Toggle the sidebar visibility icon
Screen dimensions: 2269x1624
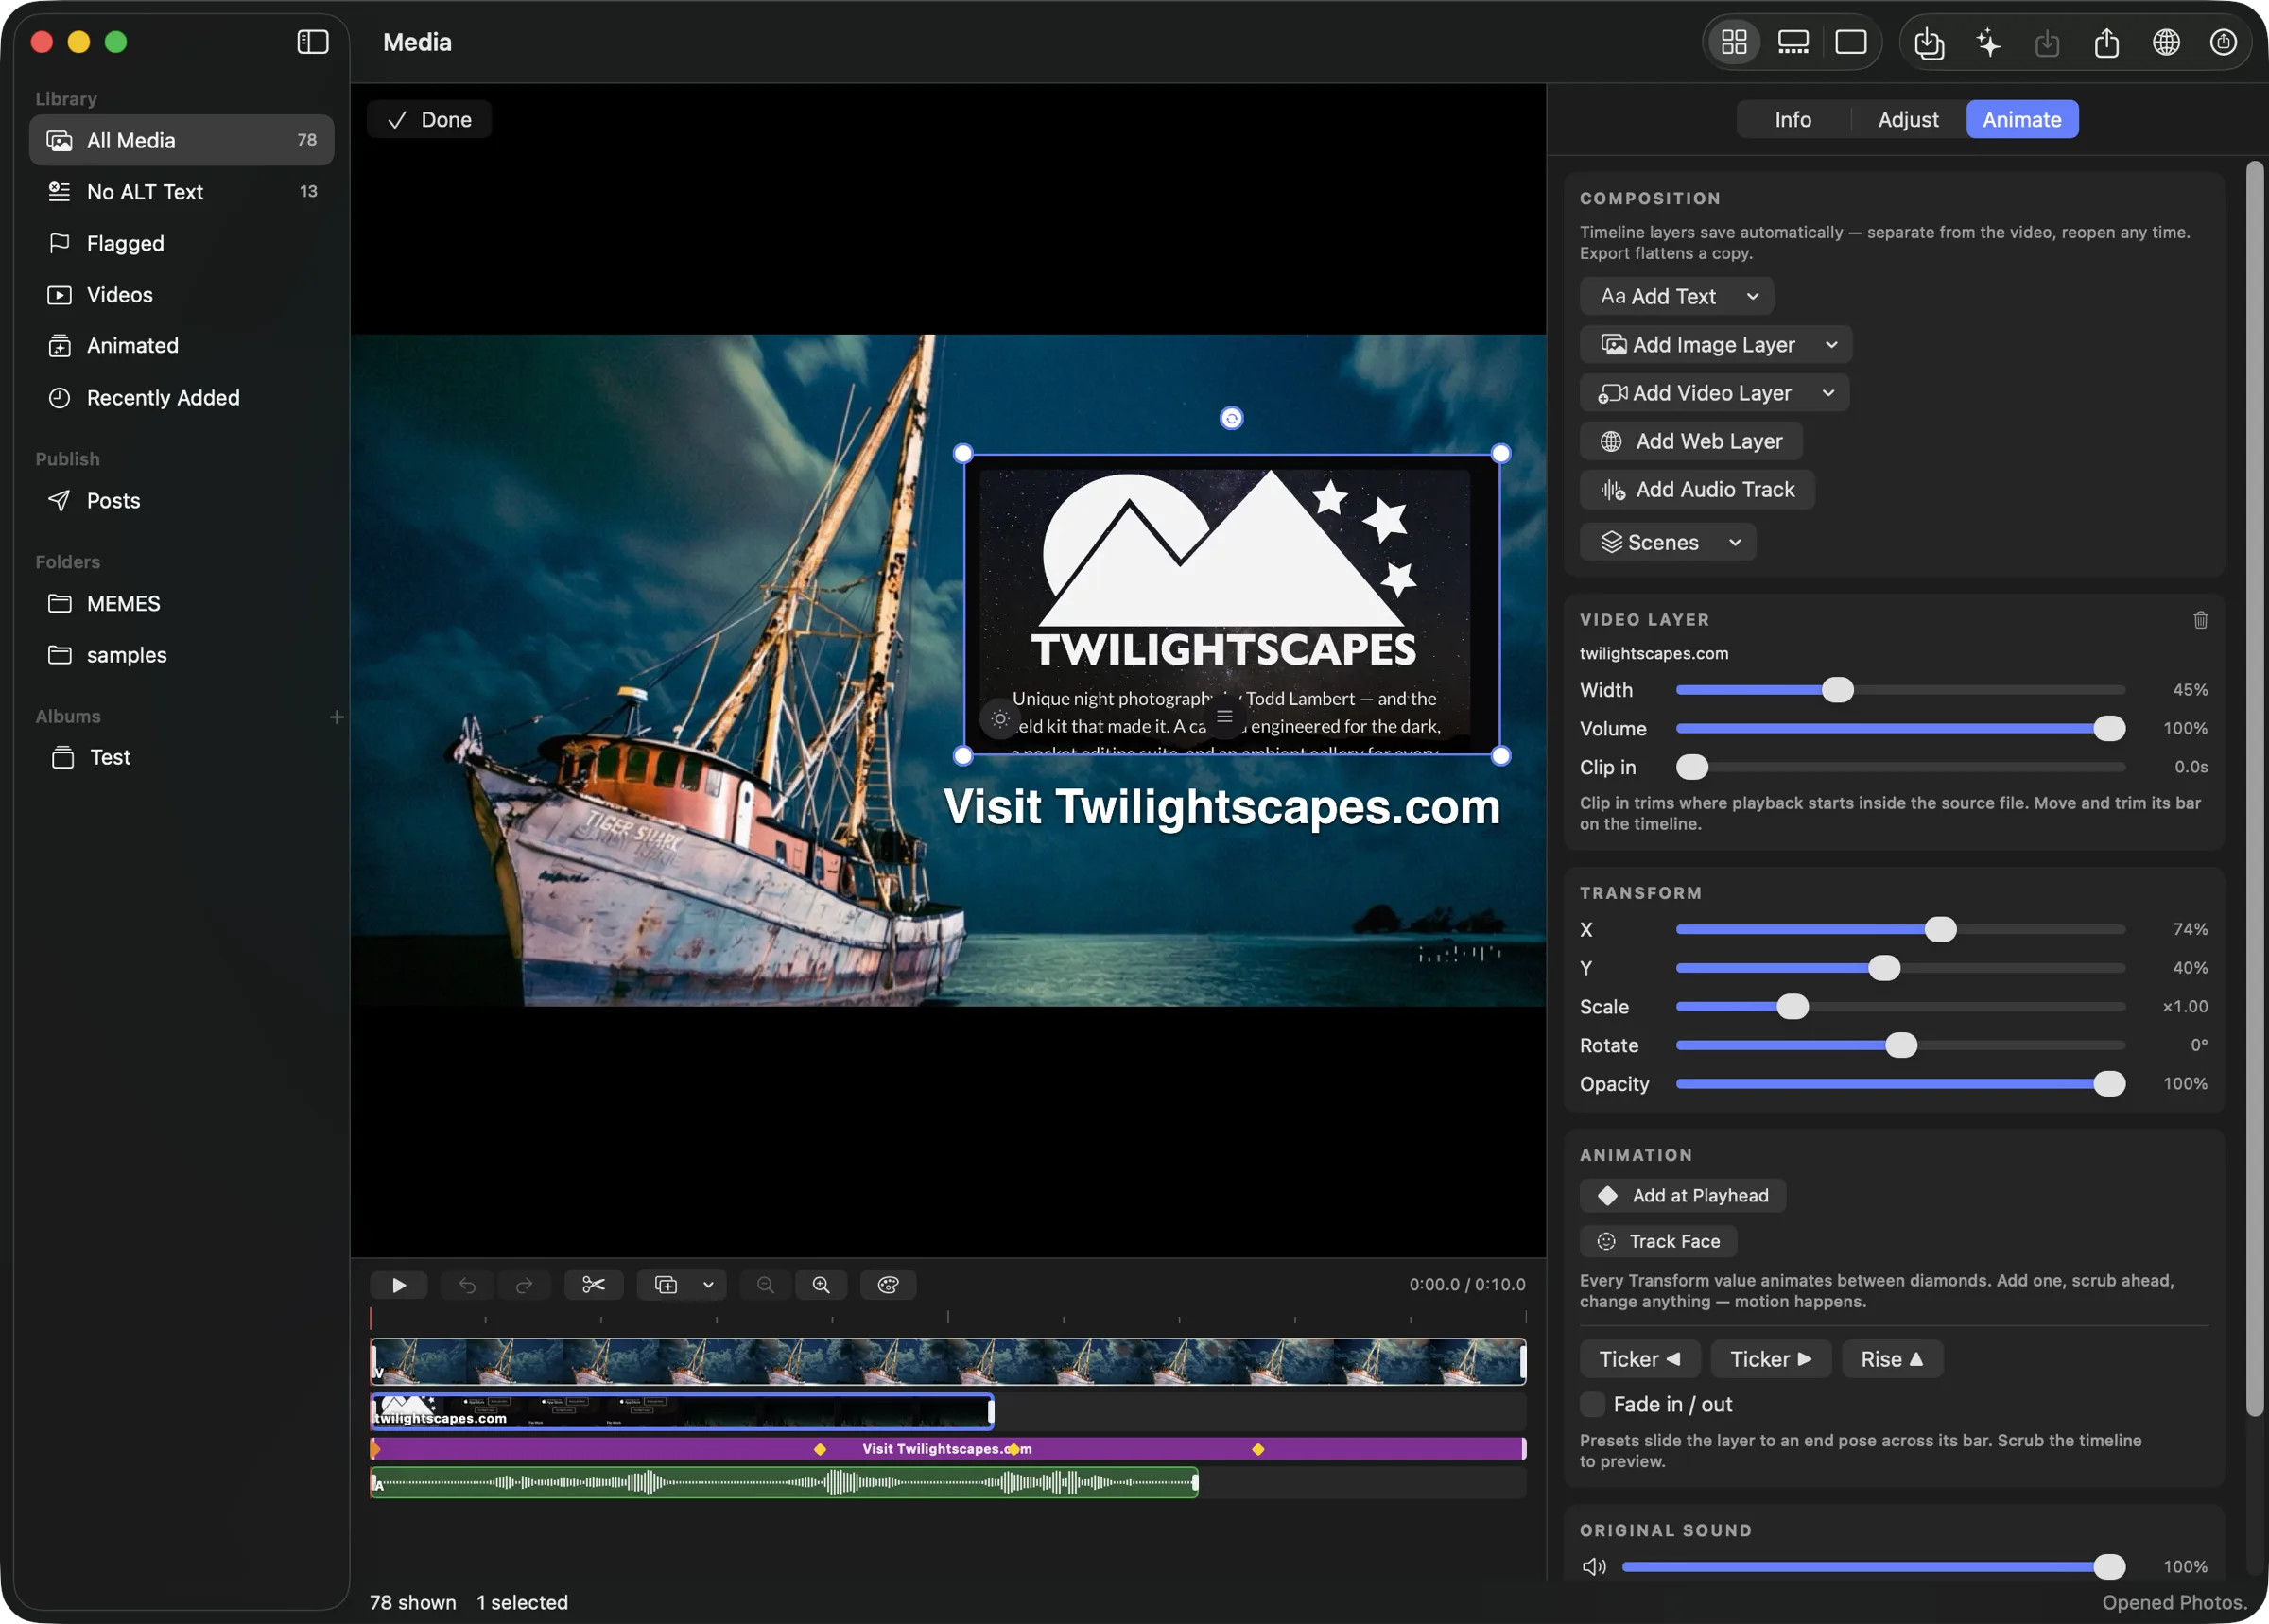(313, 42)
